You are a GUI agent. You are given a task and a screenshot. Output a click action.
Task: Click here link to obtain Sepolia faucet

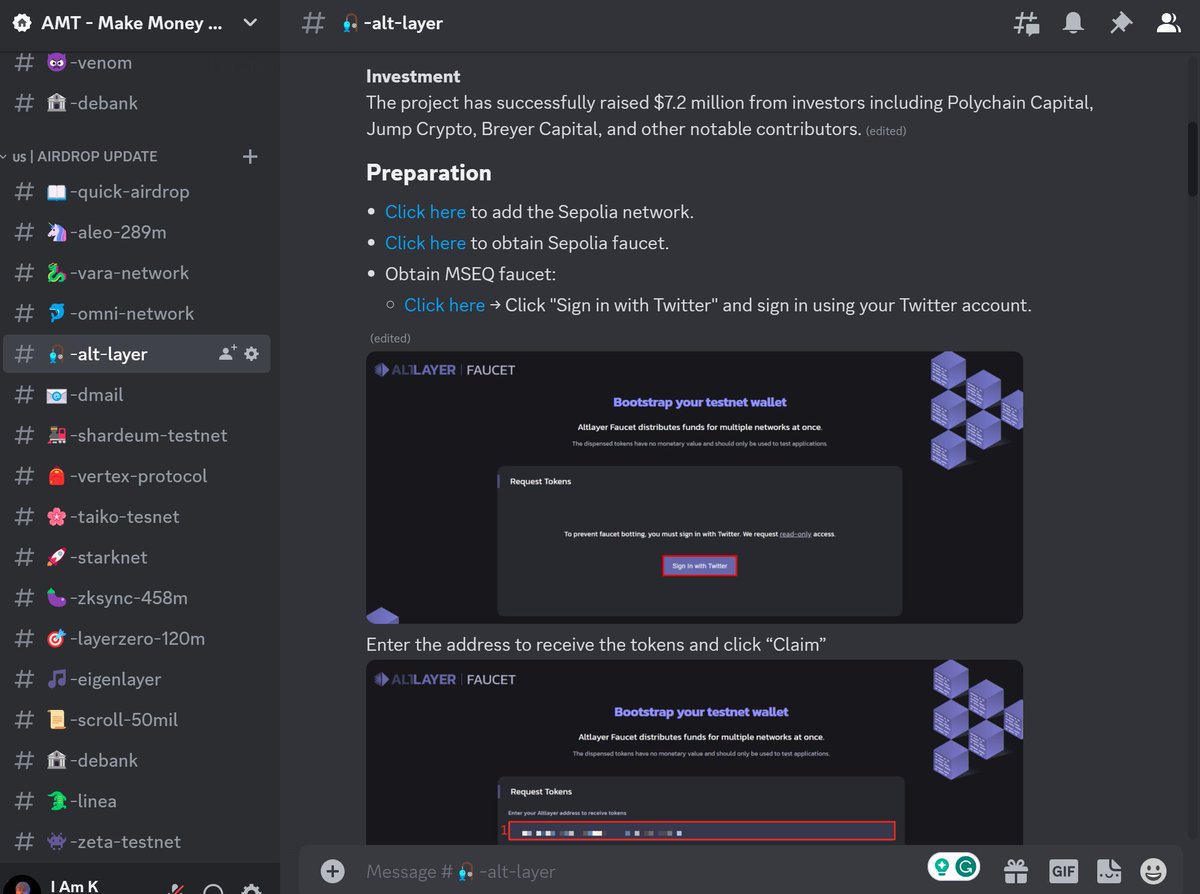425,243
